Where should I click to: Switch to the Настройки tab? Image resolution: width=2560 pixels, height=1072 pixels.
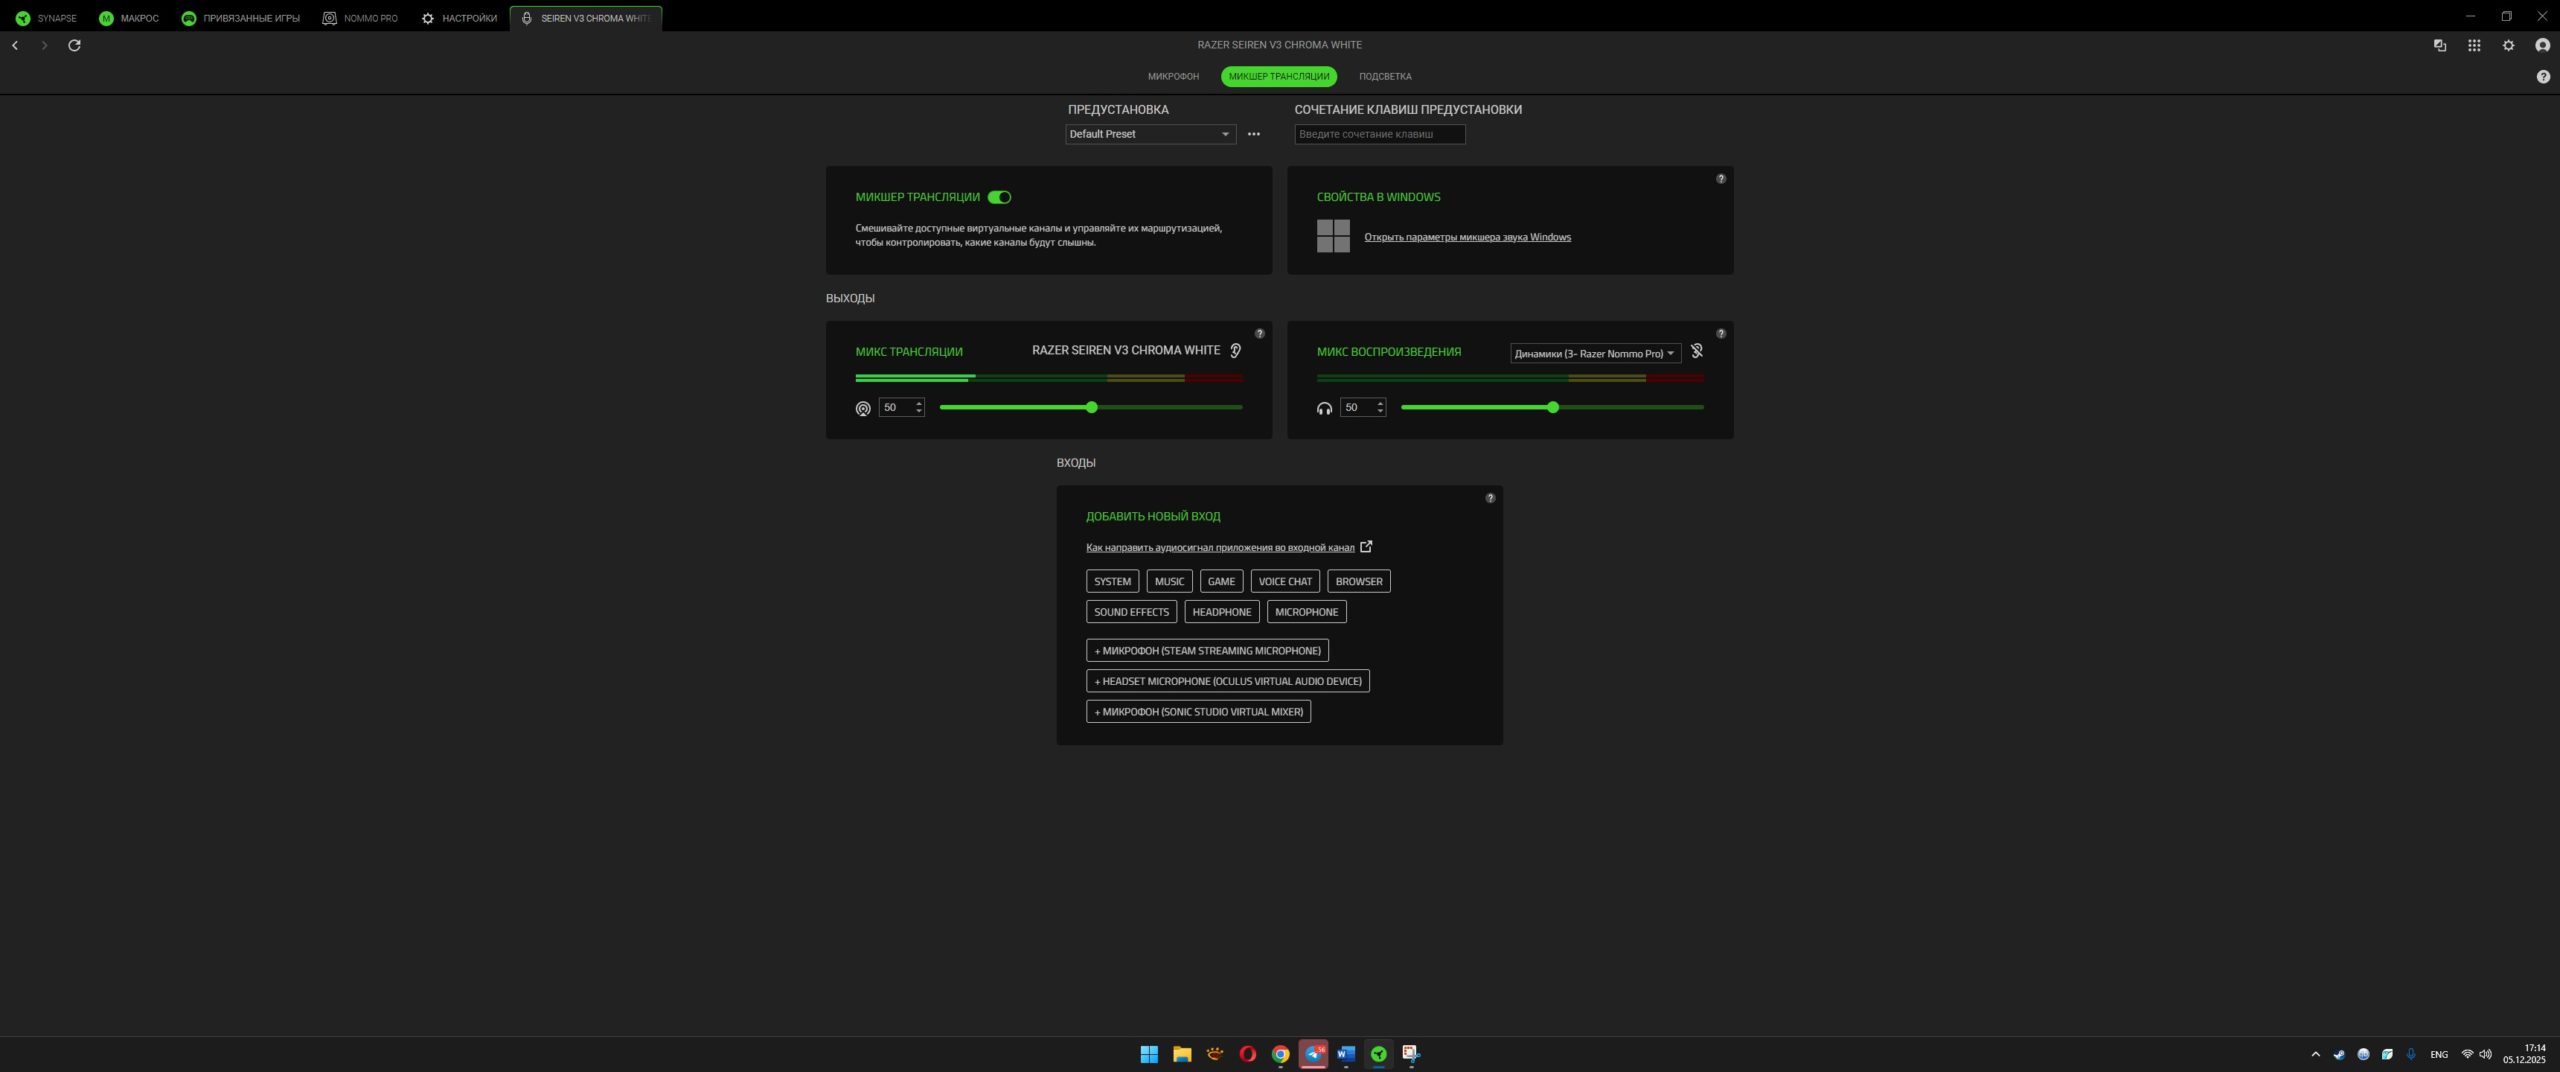click(x=460, y=18)
